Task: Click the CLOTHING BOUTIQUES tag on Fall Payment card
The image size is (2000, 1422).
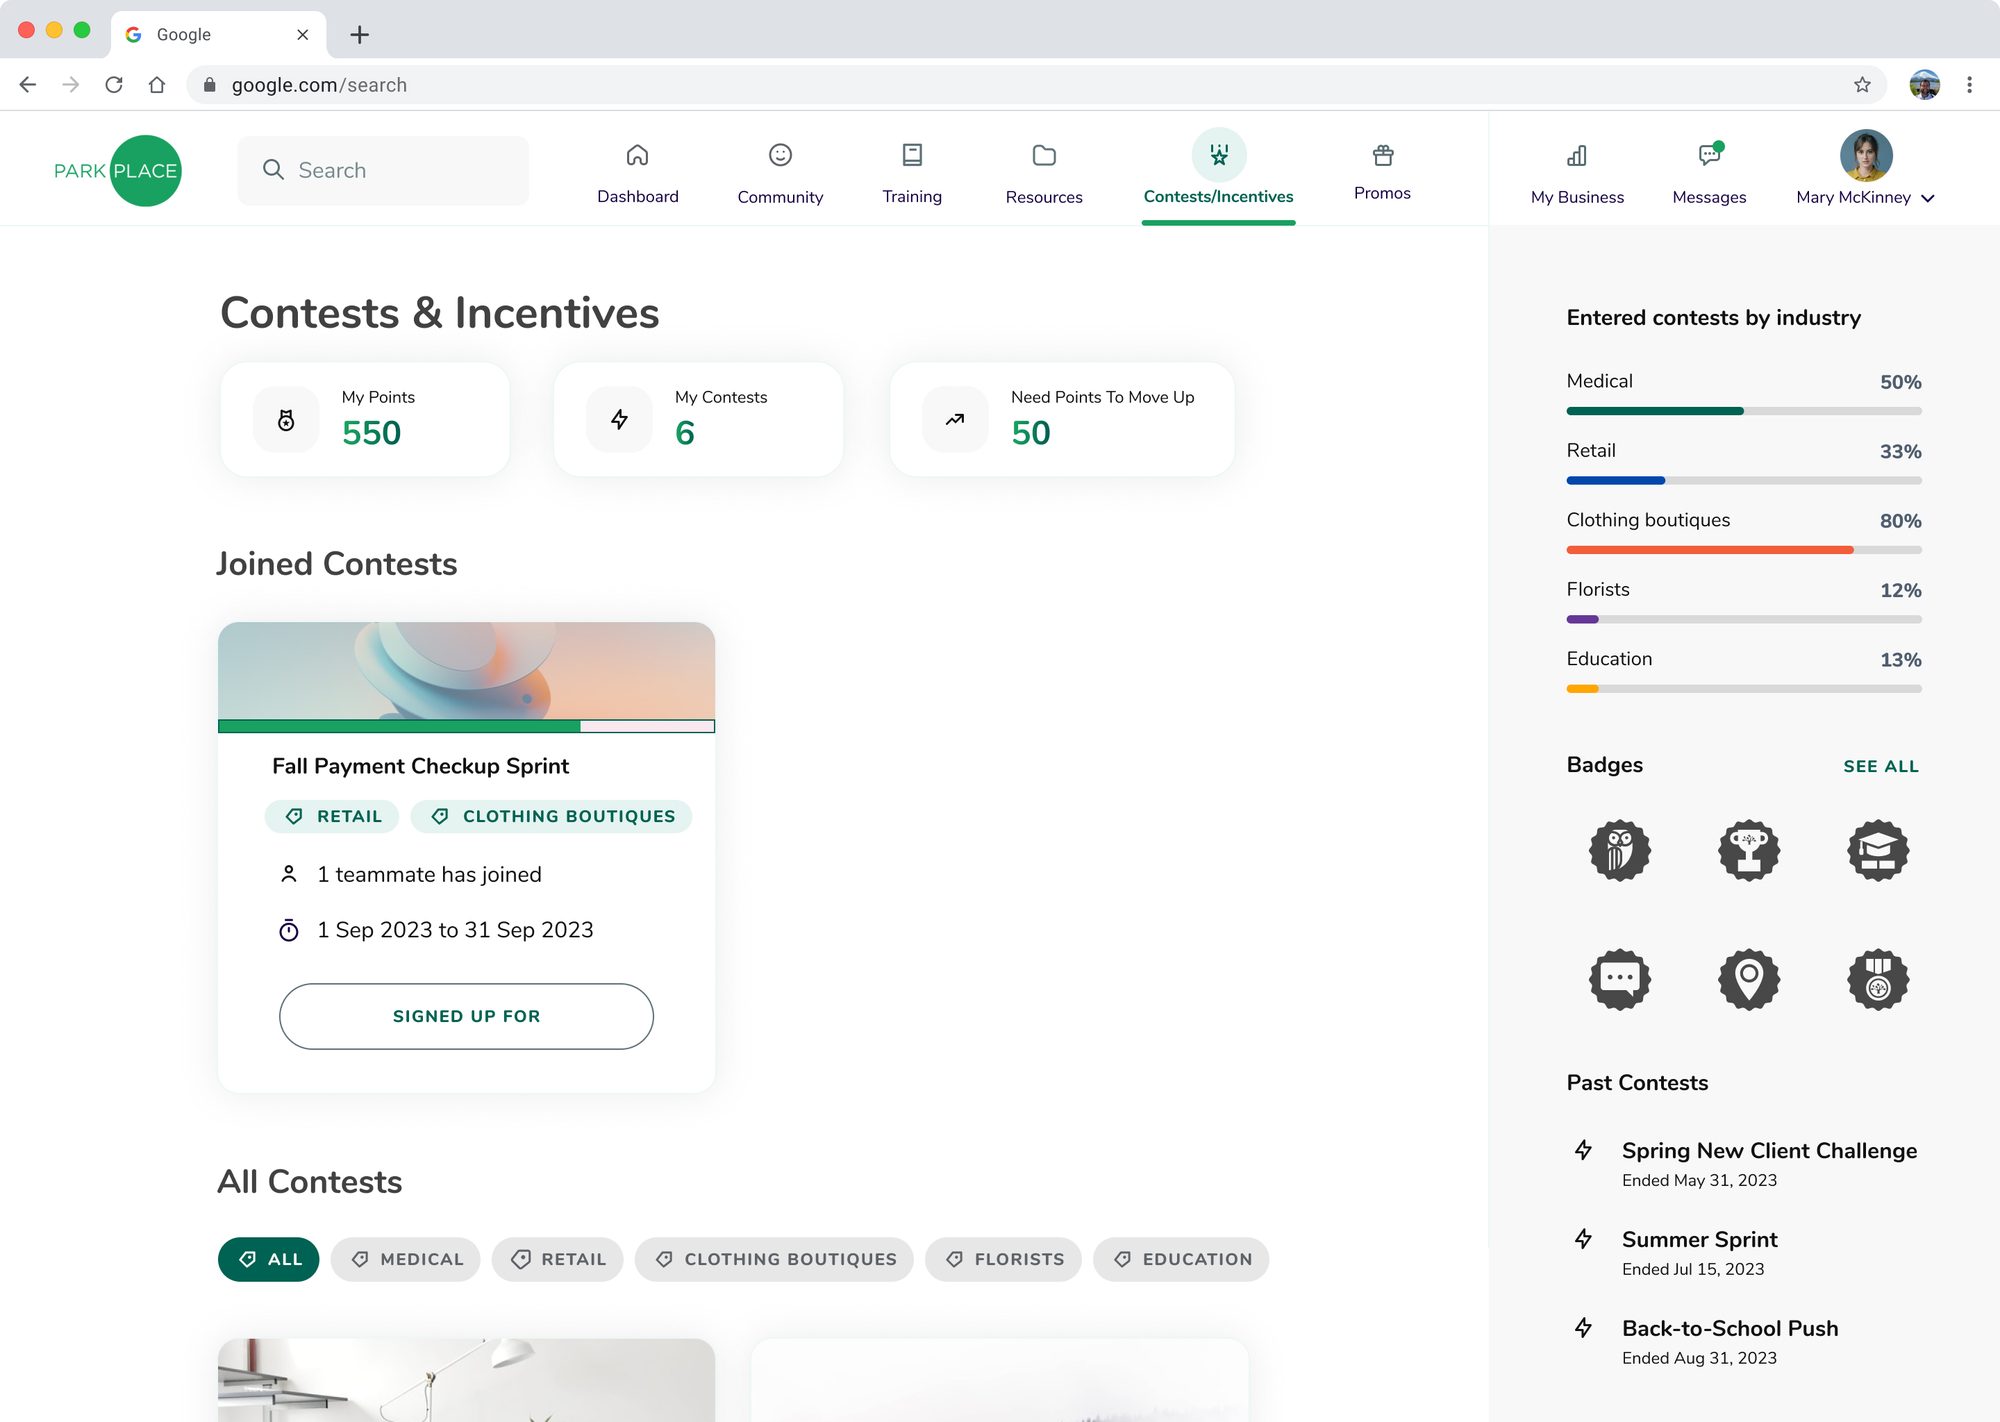Action: [x=551, y=816]
